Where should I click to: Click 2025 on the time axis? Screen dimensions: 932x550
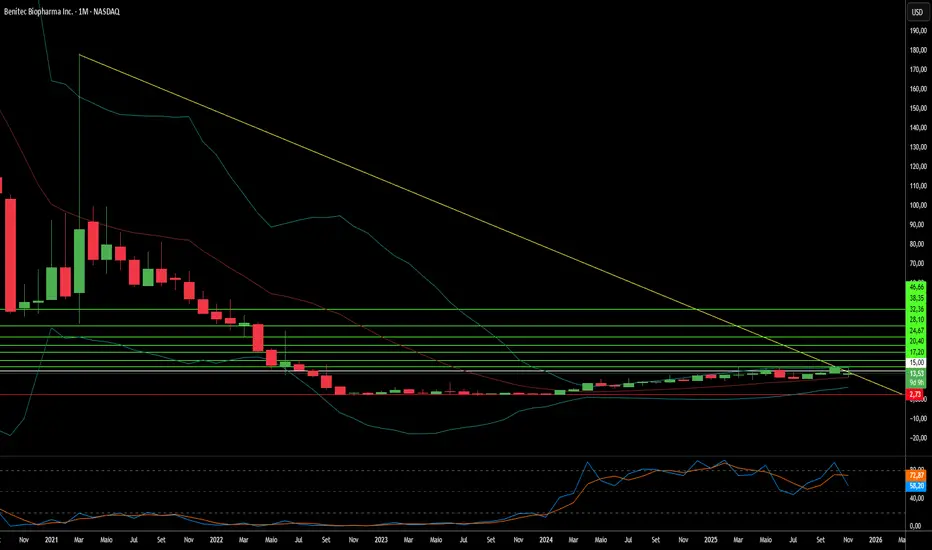tap(708, 538)
